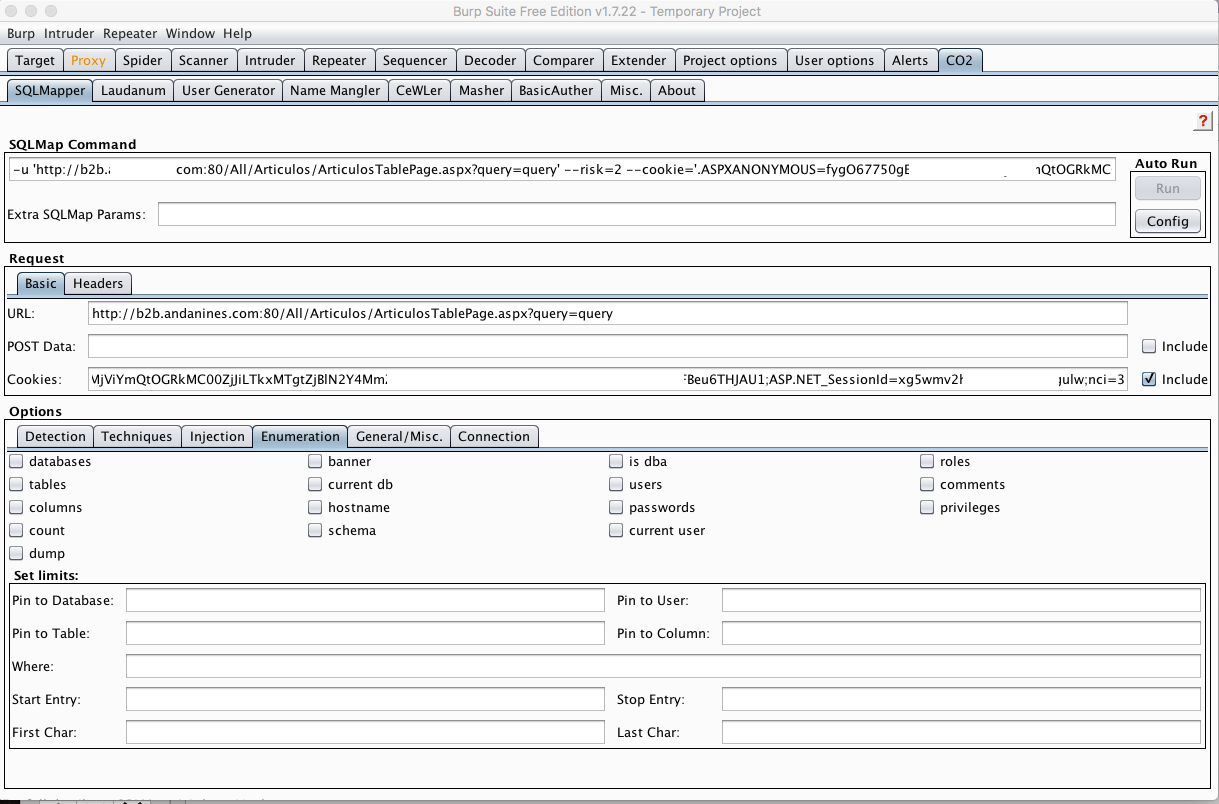Click the red question mark help icon
Screen dimensions: 1219x804
click(x=1203, y=121)
